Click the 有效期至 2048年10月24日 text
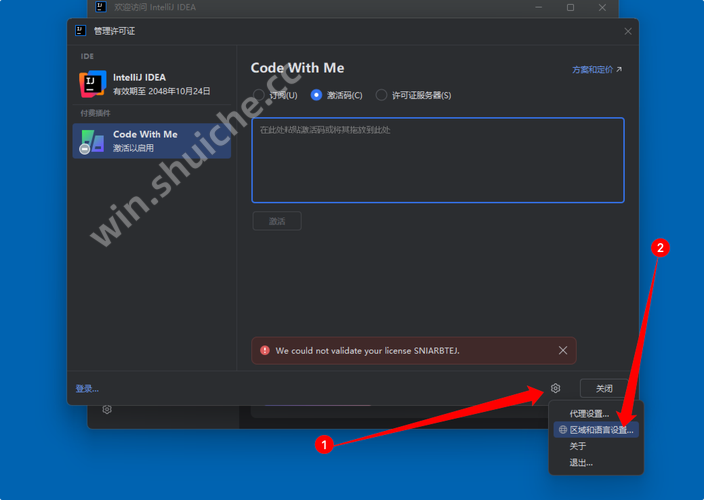The height and width of the screenshot is (500, 704). pyautogui.click(x=162, y=91)
